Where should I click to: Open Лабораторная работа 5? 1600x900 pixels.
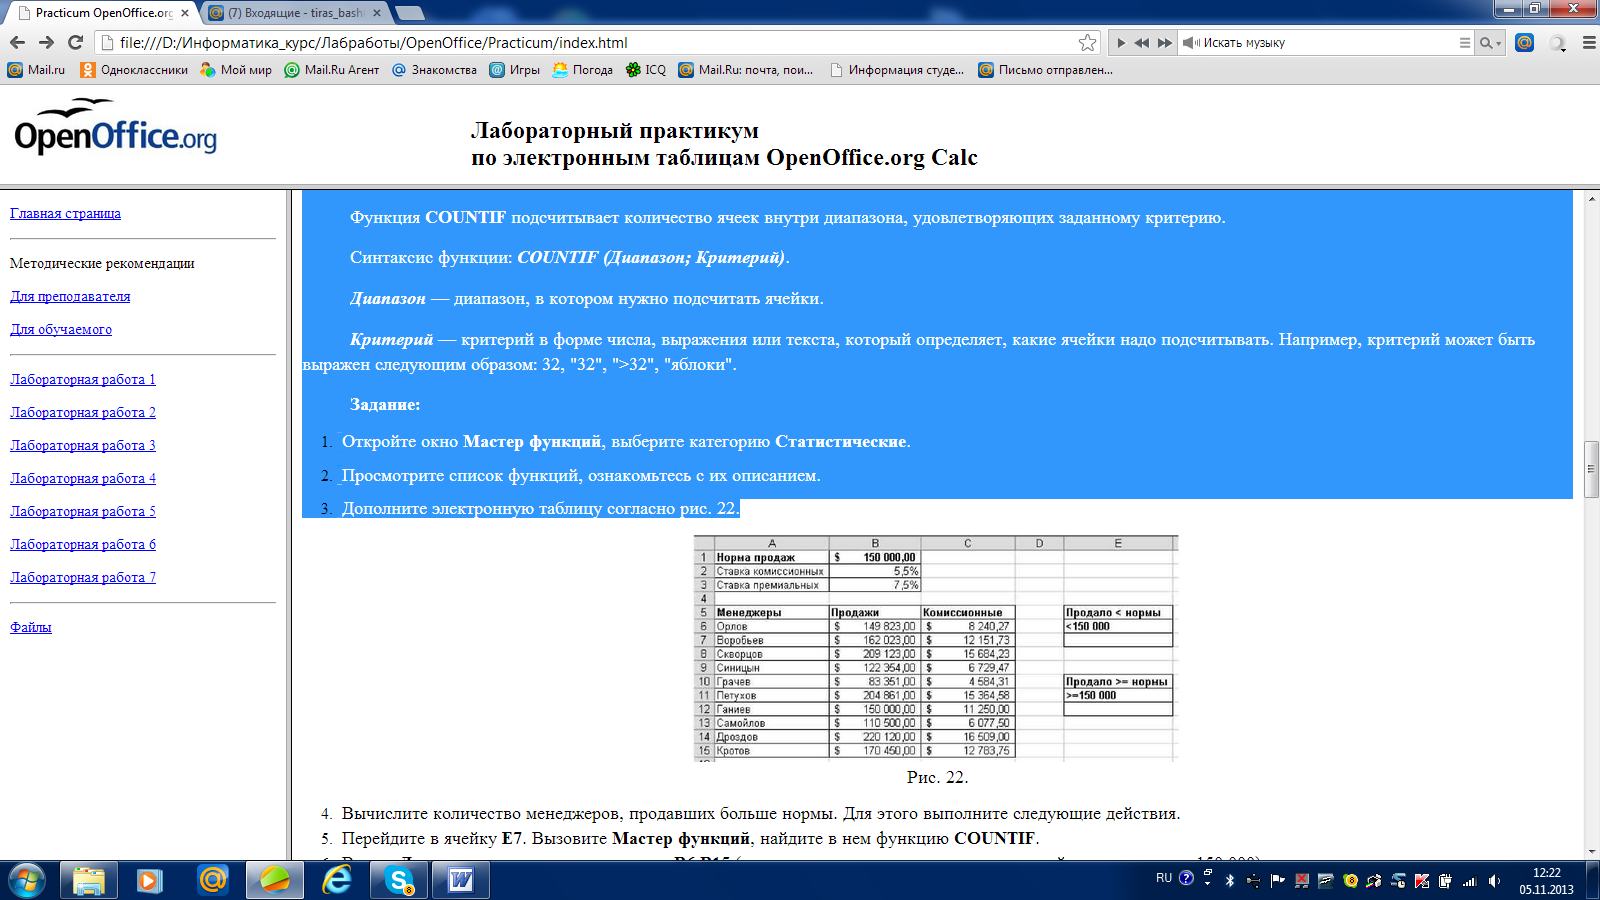(83, 511)
